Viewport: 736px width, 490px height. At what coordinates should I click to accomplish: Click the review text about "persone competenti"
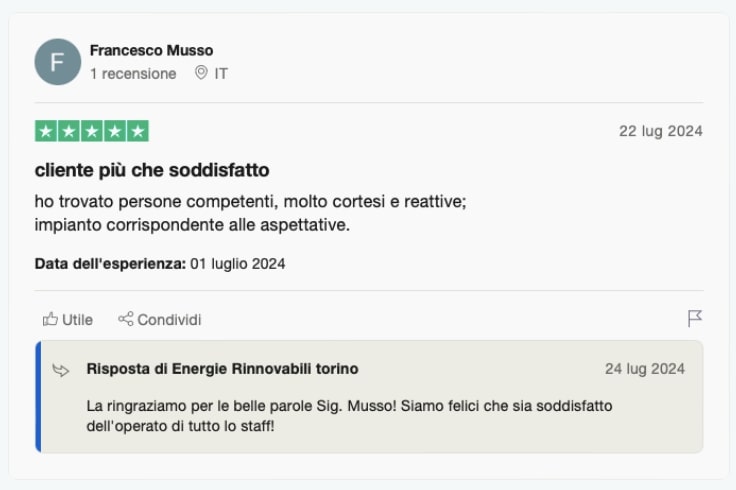coord(250,202)
